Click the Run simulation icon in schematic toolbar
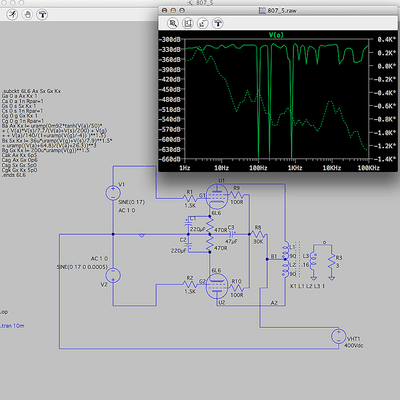The width and height of the screenshot is (400, 400). click(x=12, y=14)
